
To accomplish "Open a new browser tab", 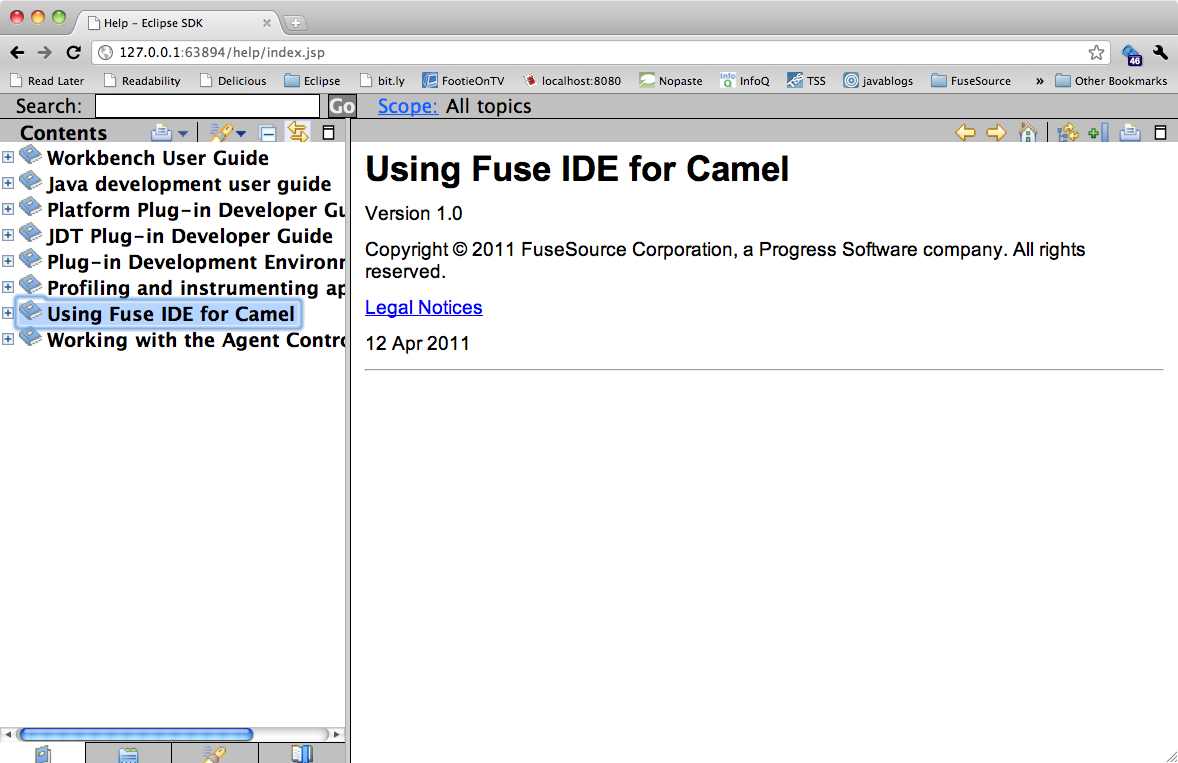I will 296,23.
